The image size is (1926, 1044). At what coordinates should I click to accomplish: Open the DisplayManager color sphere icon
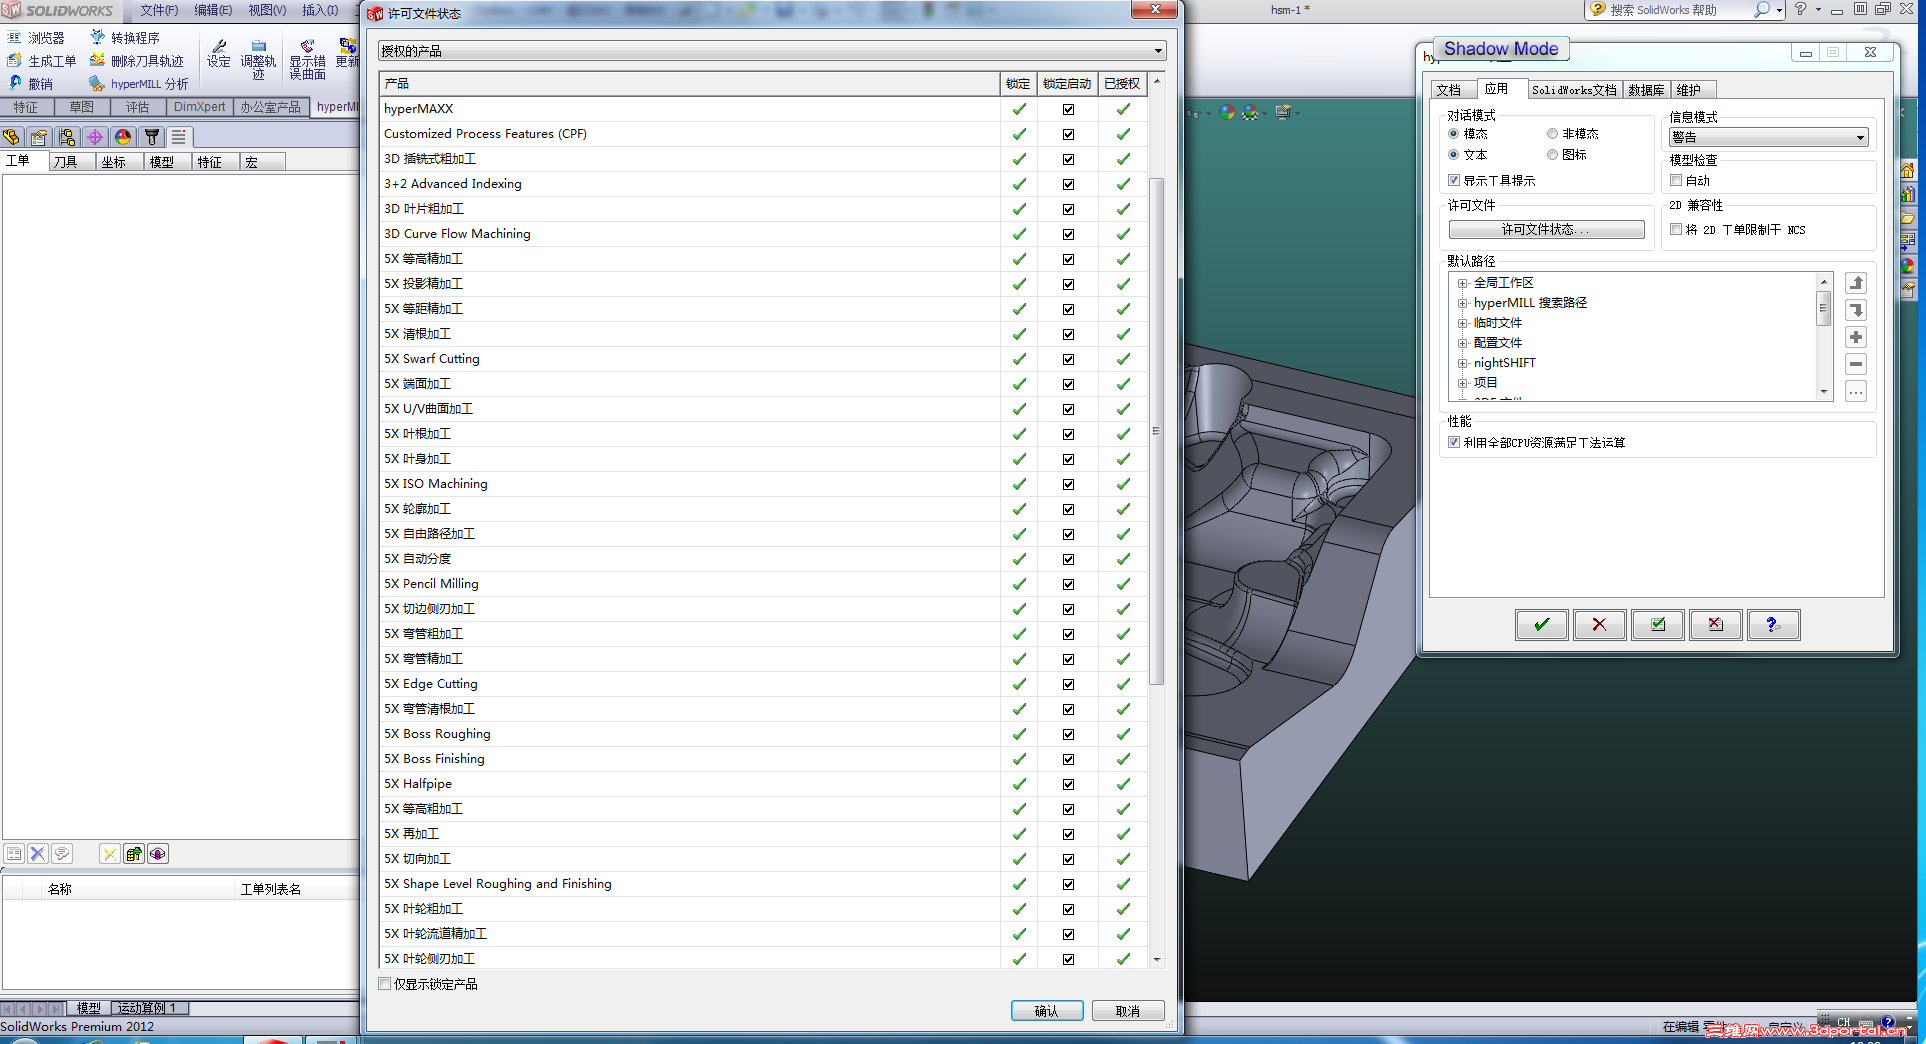(123, 137)
